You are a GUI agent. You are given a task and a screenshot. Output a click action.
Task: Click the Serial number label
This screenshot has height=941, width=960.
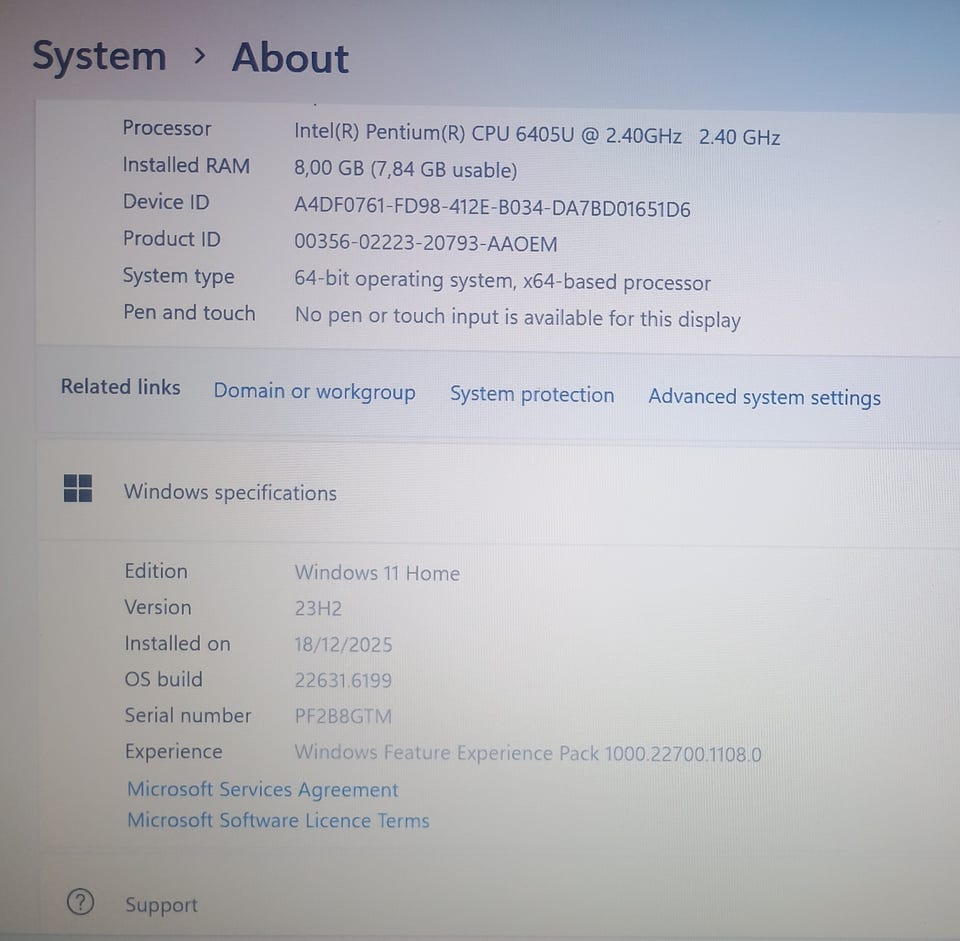coord(188,716)
